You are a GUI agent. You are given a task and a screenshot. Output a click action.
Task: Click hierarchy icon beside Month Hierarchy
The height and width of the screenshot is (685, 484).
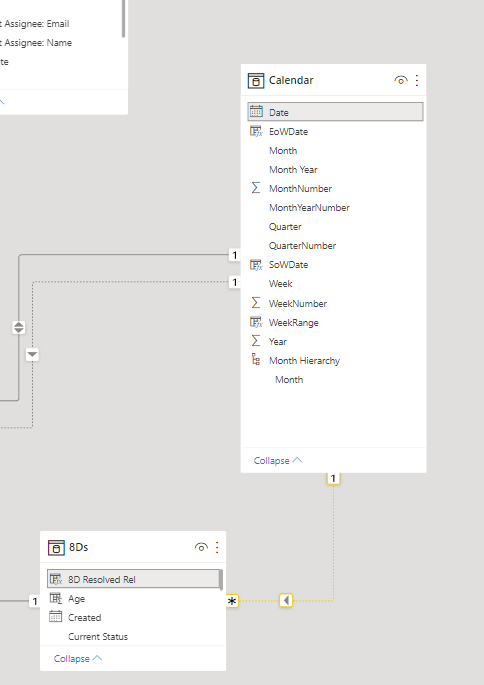point(256,360)
